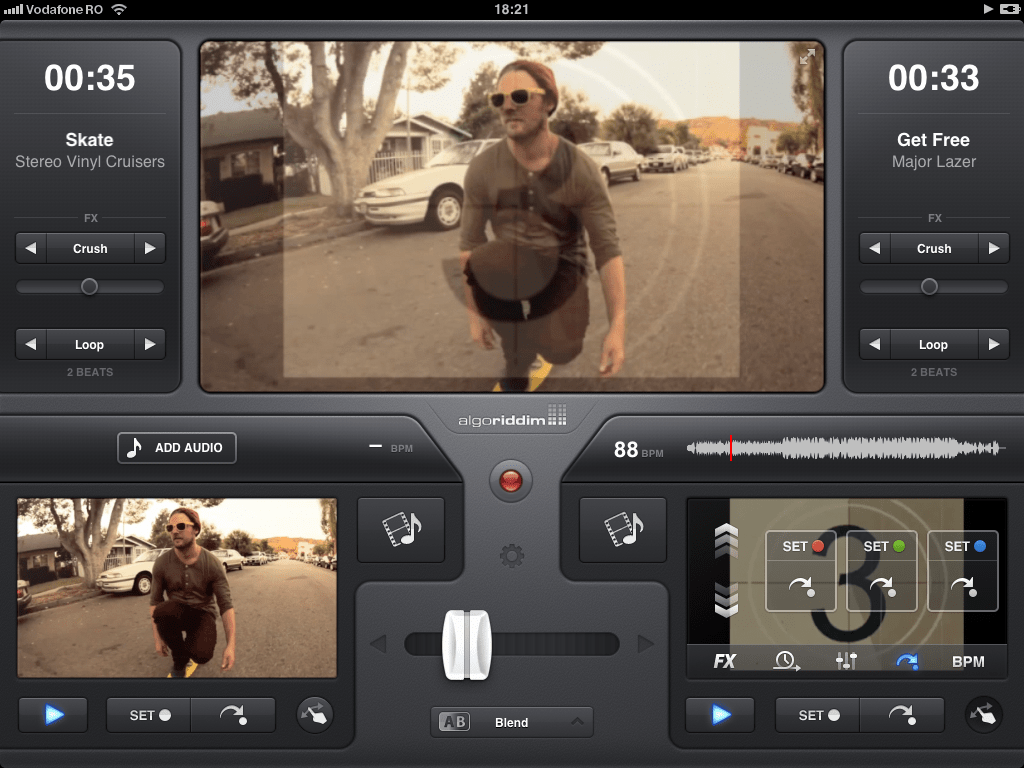Move the crossfader handle
This screenshot has width=1024, height=768.
point(466,645)
